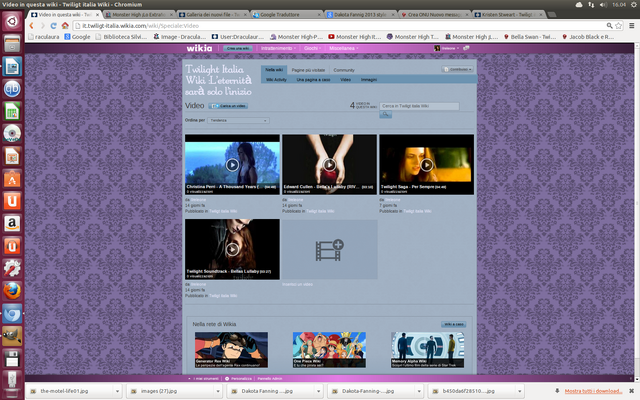Open qBittorrent from the launcher
The width and height of the screenshot is (640, 400).
pyautogui.click(x=12, y=89)
